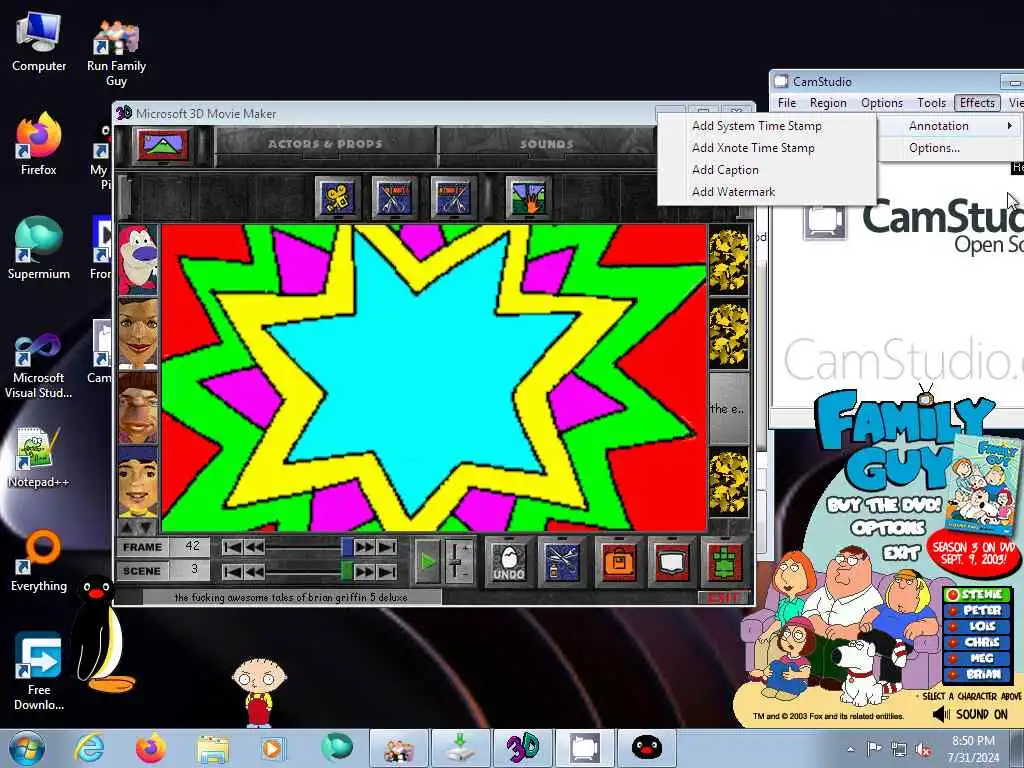Step forward one frame
The height and width of the screenshot is (768, 1024).
coord(364,547)
